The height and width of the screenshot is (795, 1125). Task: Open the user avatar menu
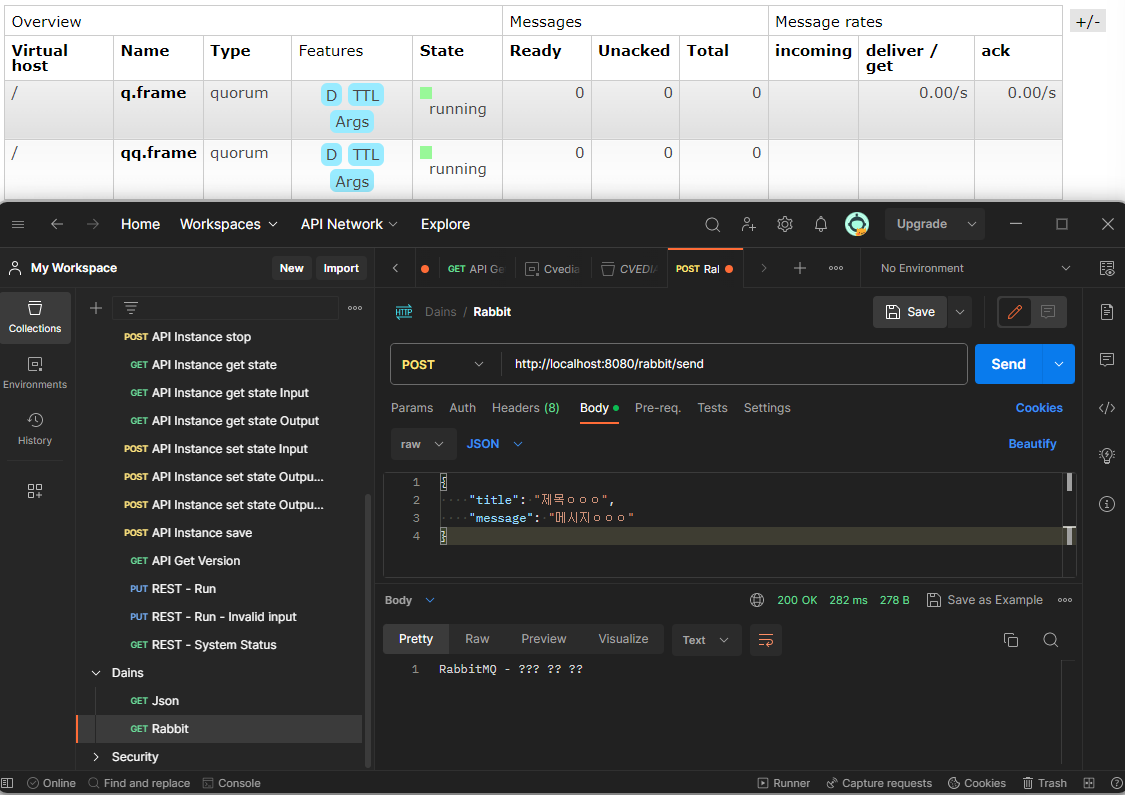[x=857, y=225]
